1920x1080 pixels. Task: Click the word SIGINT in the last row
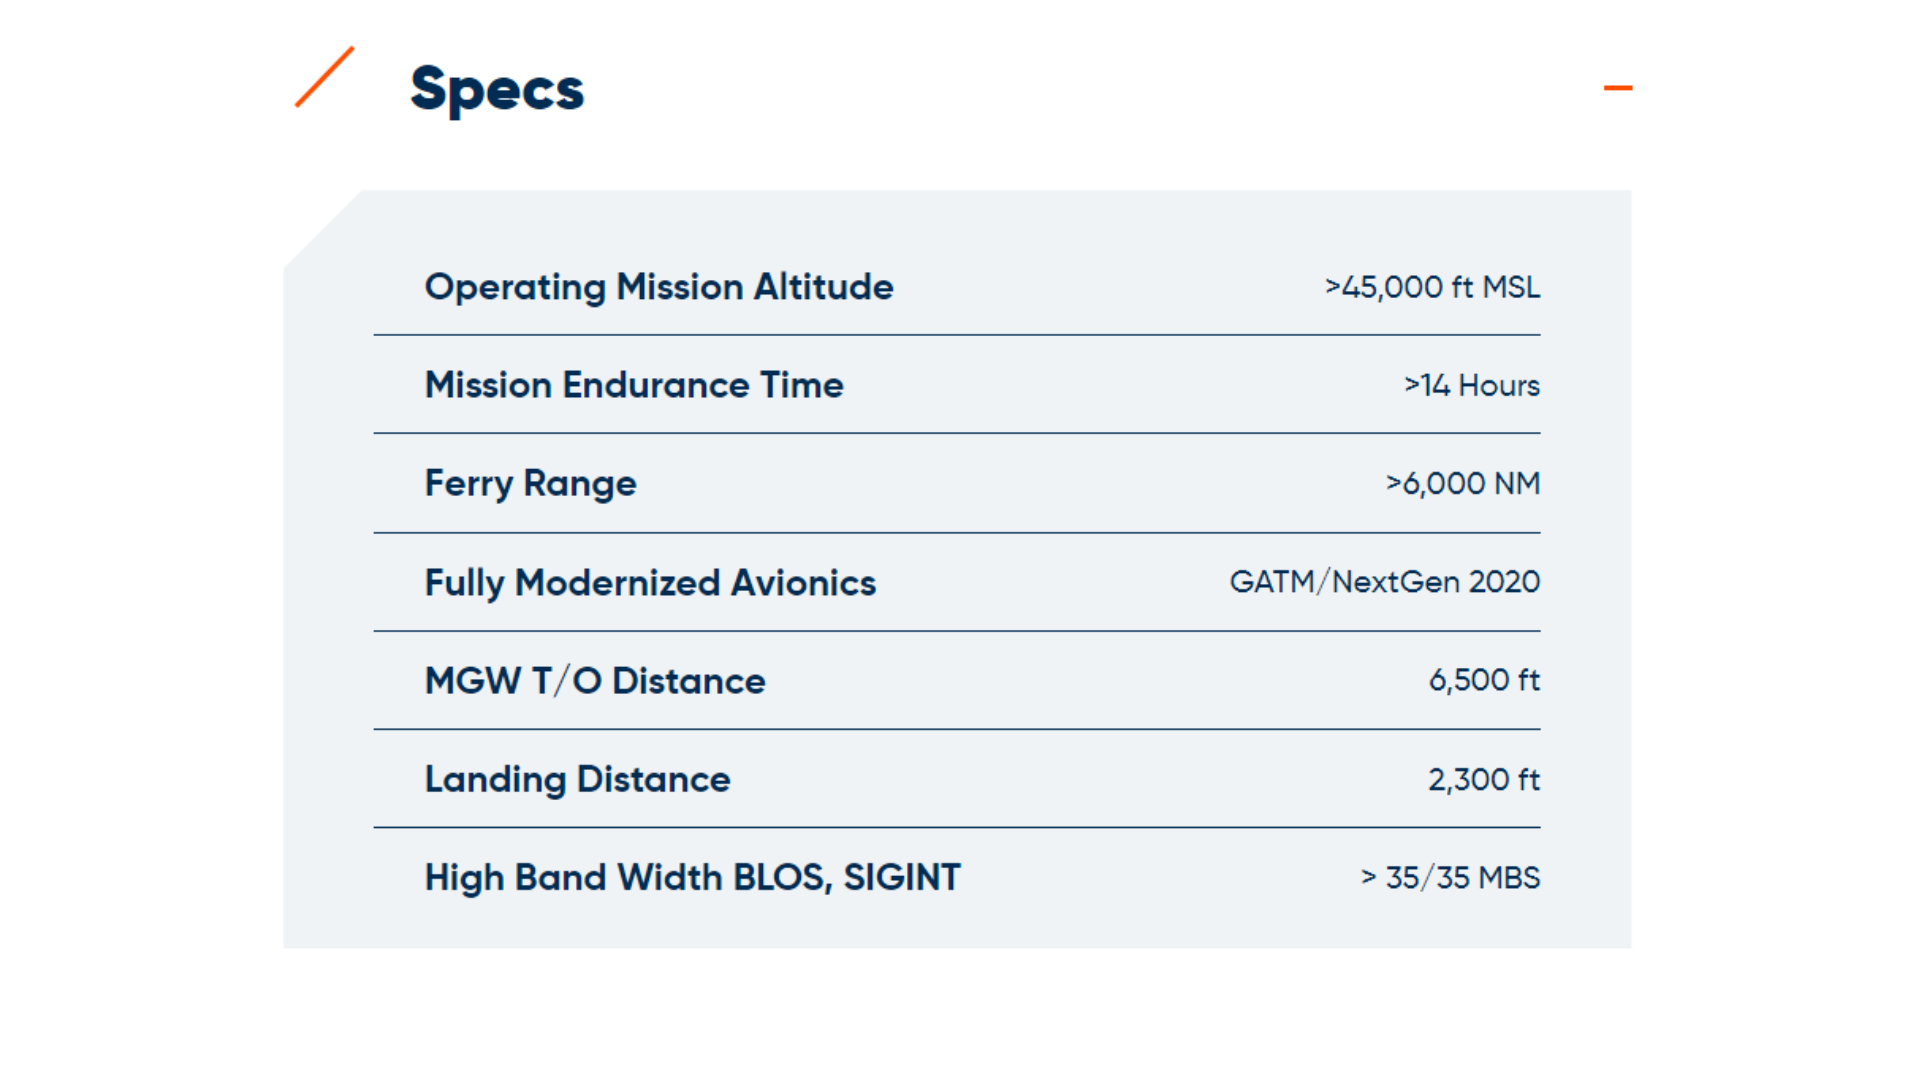[x=901, y=877]
